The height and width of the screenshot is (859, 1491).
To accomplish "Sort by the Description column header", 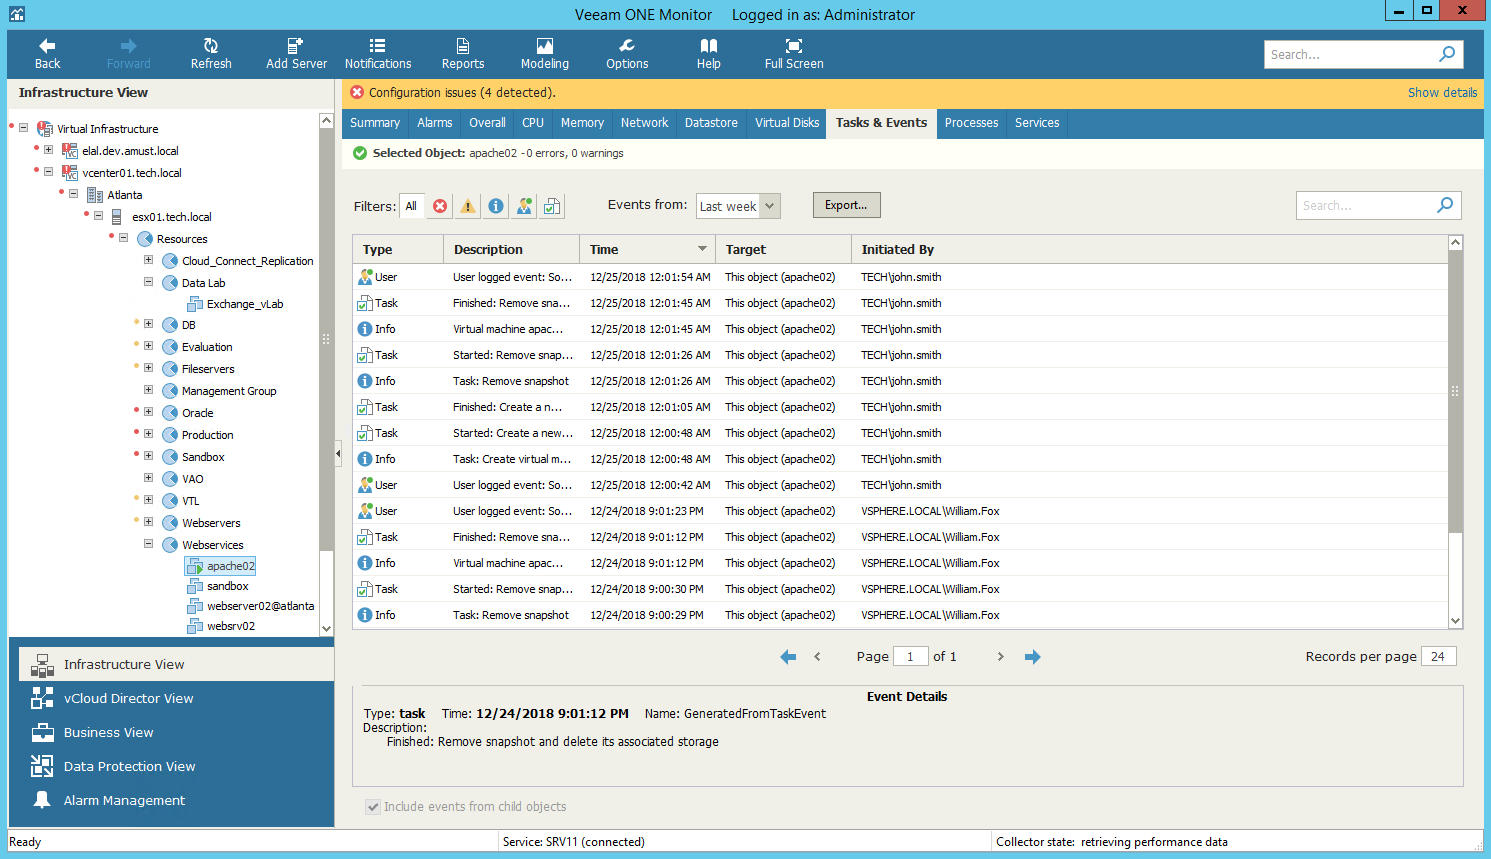I will (x=511, y=249).
